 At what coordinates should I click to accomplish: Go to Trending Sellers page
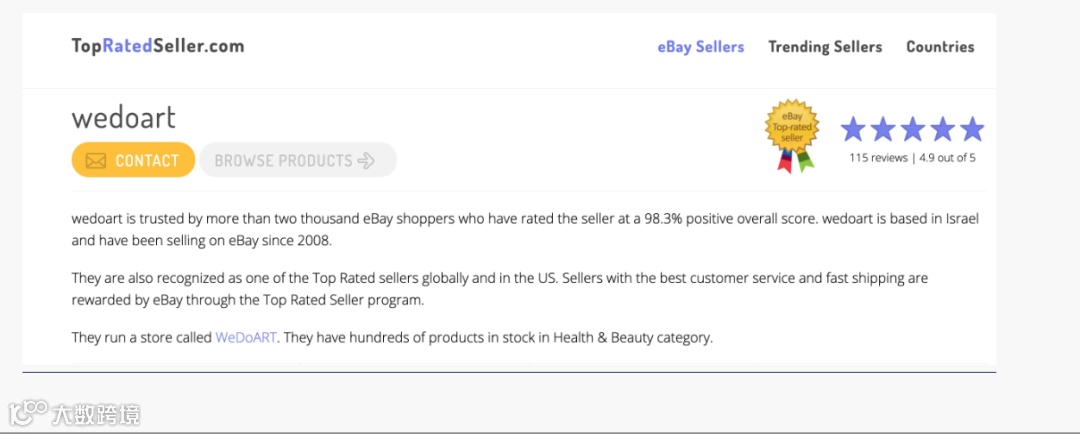coord(825,47)
